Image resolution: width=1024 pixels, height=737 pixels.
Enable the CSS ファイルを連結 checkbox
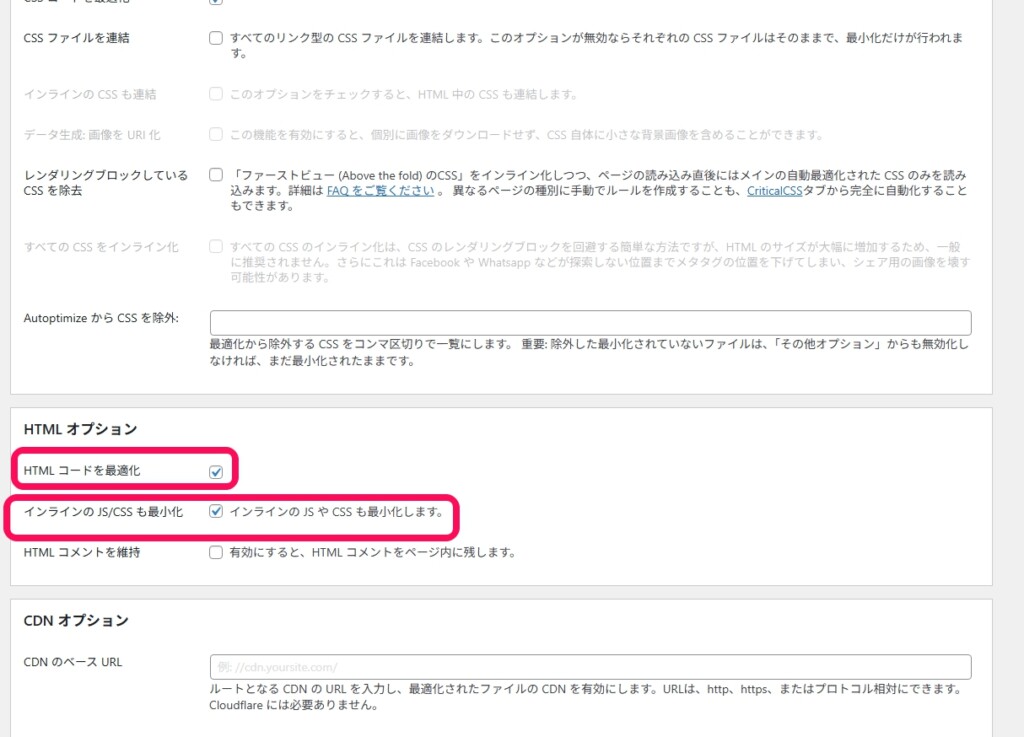[215, 37]
